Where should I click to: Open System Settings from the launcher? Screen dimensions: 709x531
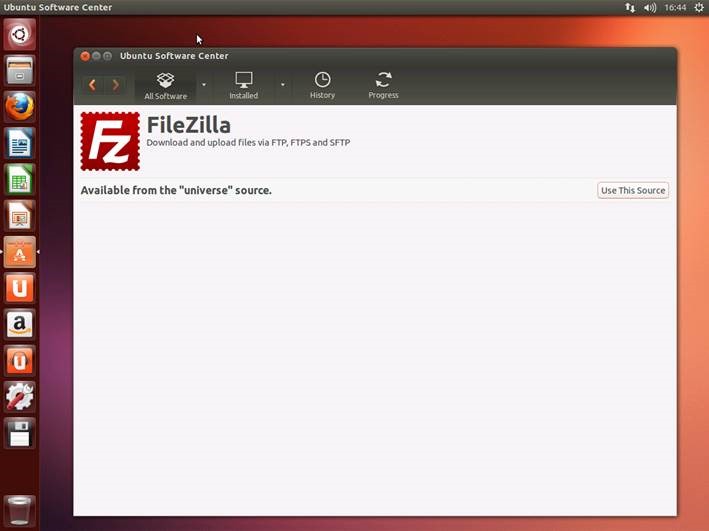pyautogui.click(x=19, y=397)
